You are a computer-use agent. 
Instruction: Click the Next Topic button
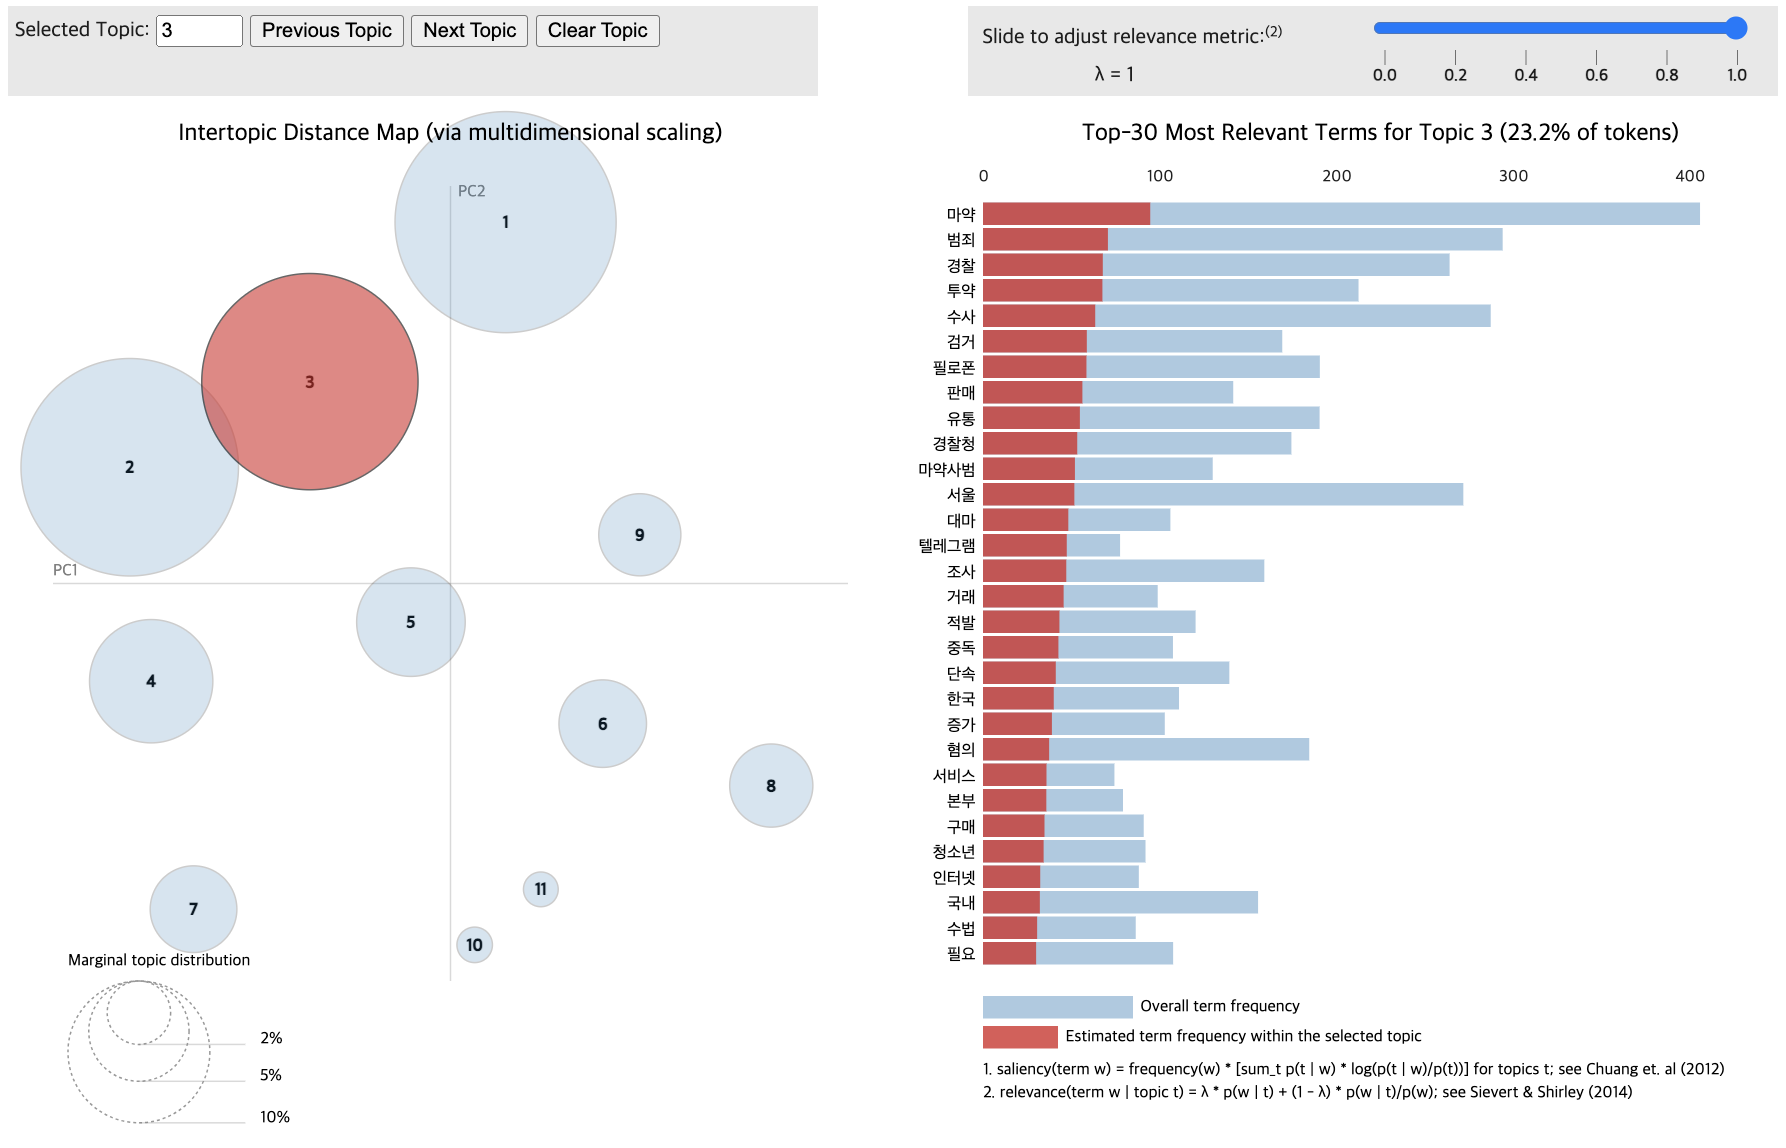[469, 30]
